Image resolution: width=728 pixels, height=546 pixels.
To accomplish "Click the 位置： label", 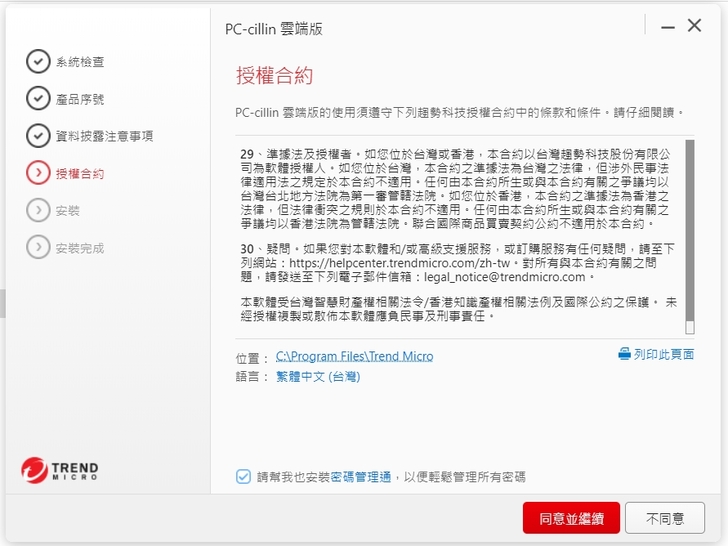I will click(252, 358).
